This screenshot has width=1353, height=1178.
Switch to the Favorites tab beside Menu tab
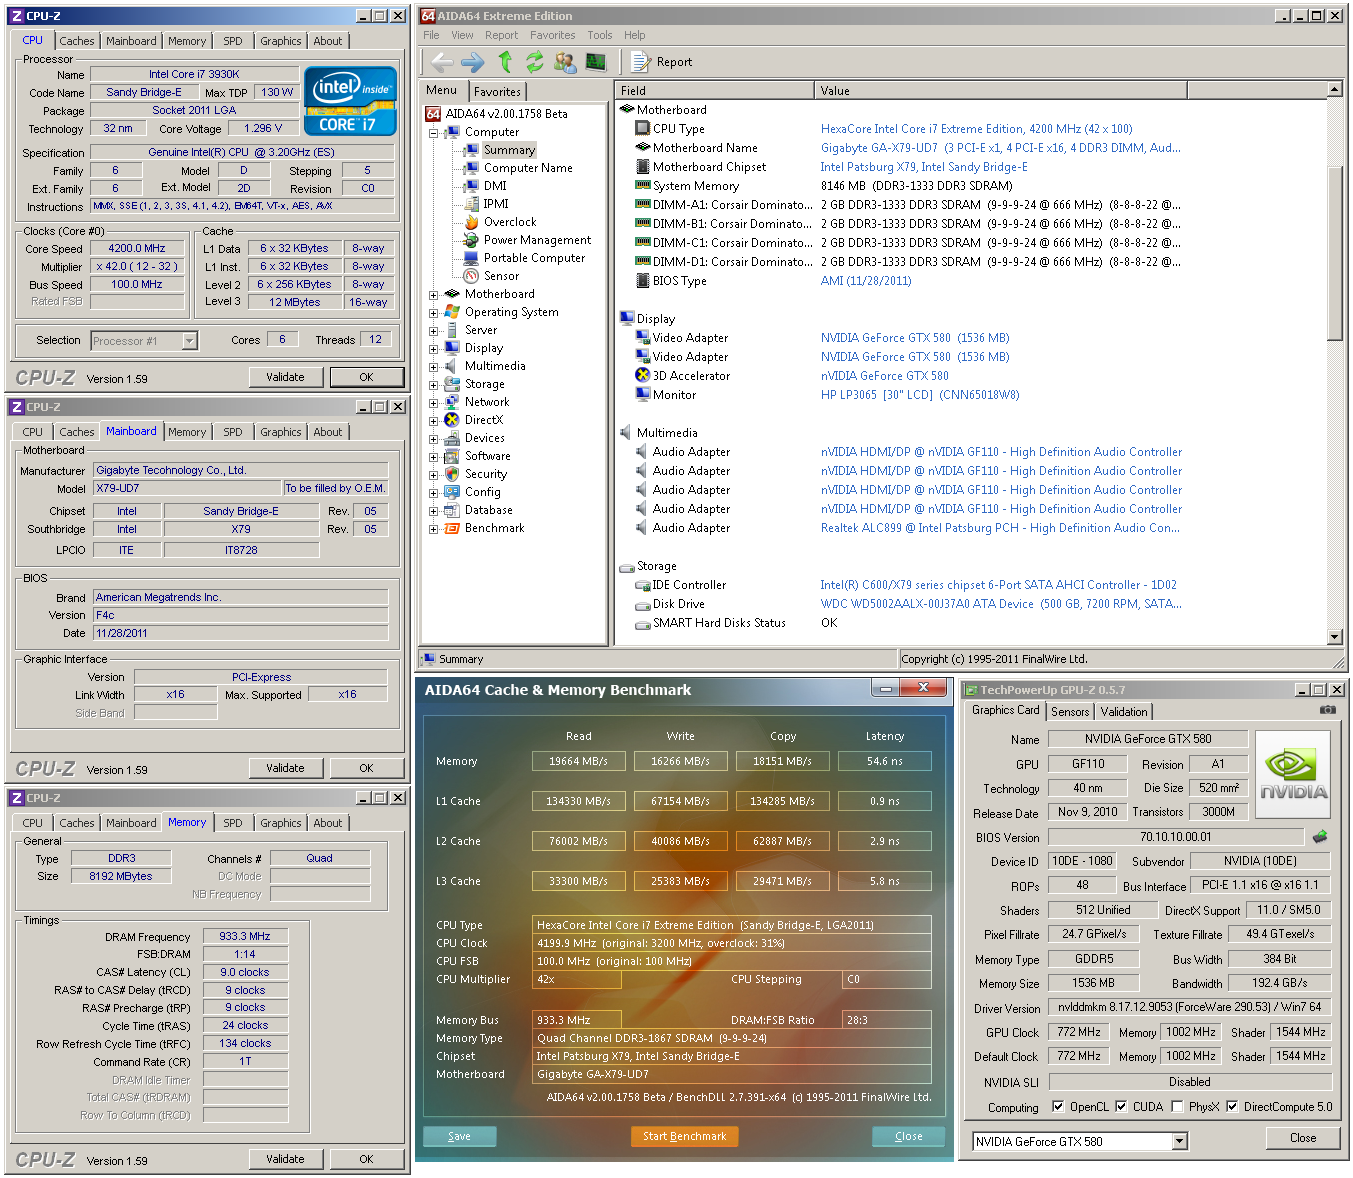497,91
